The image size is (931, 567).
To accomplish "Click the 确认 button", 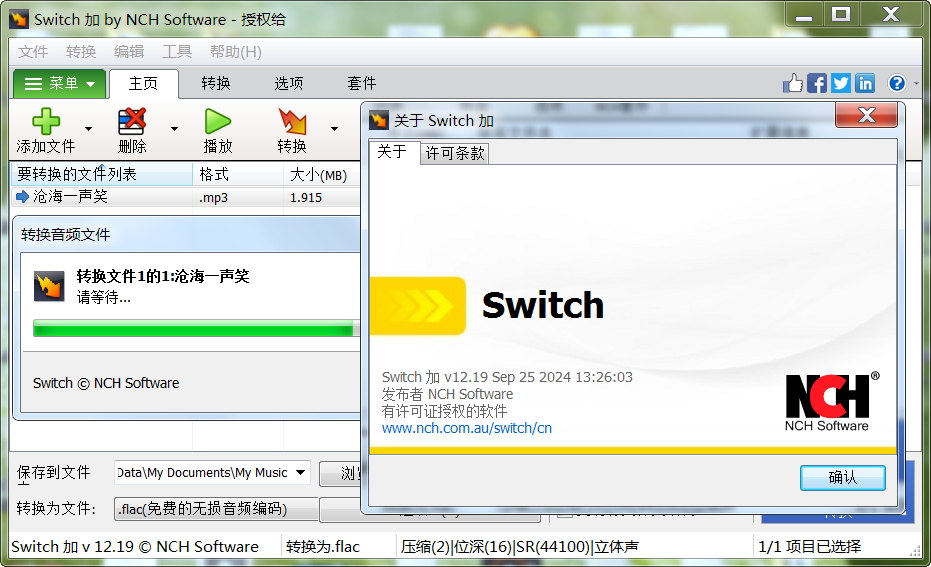I will pos(843,477).
